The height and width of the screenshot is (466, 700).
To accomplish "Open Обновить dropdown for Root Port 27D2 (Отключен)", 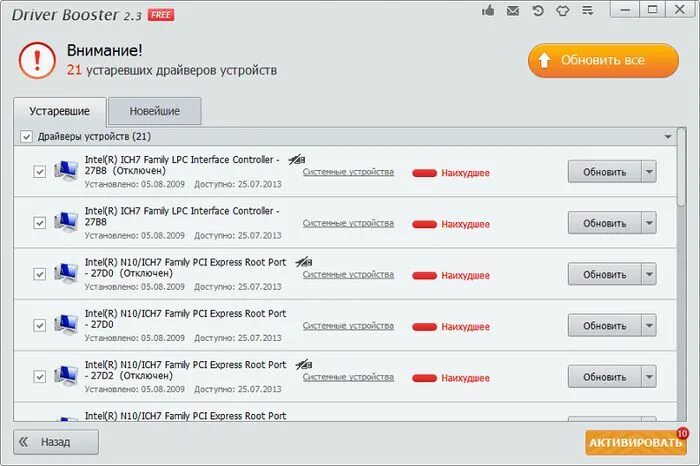I will coord(649,377).
